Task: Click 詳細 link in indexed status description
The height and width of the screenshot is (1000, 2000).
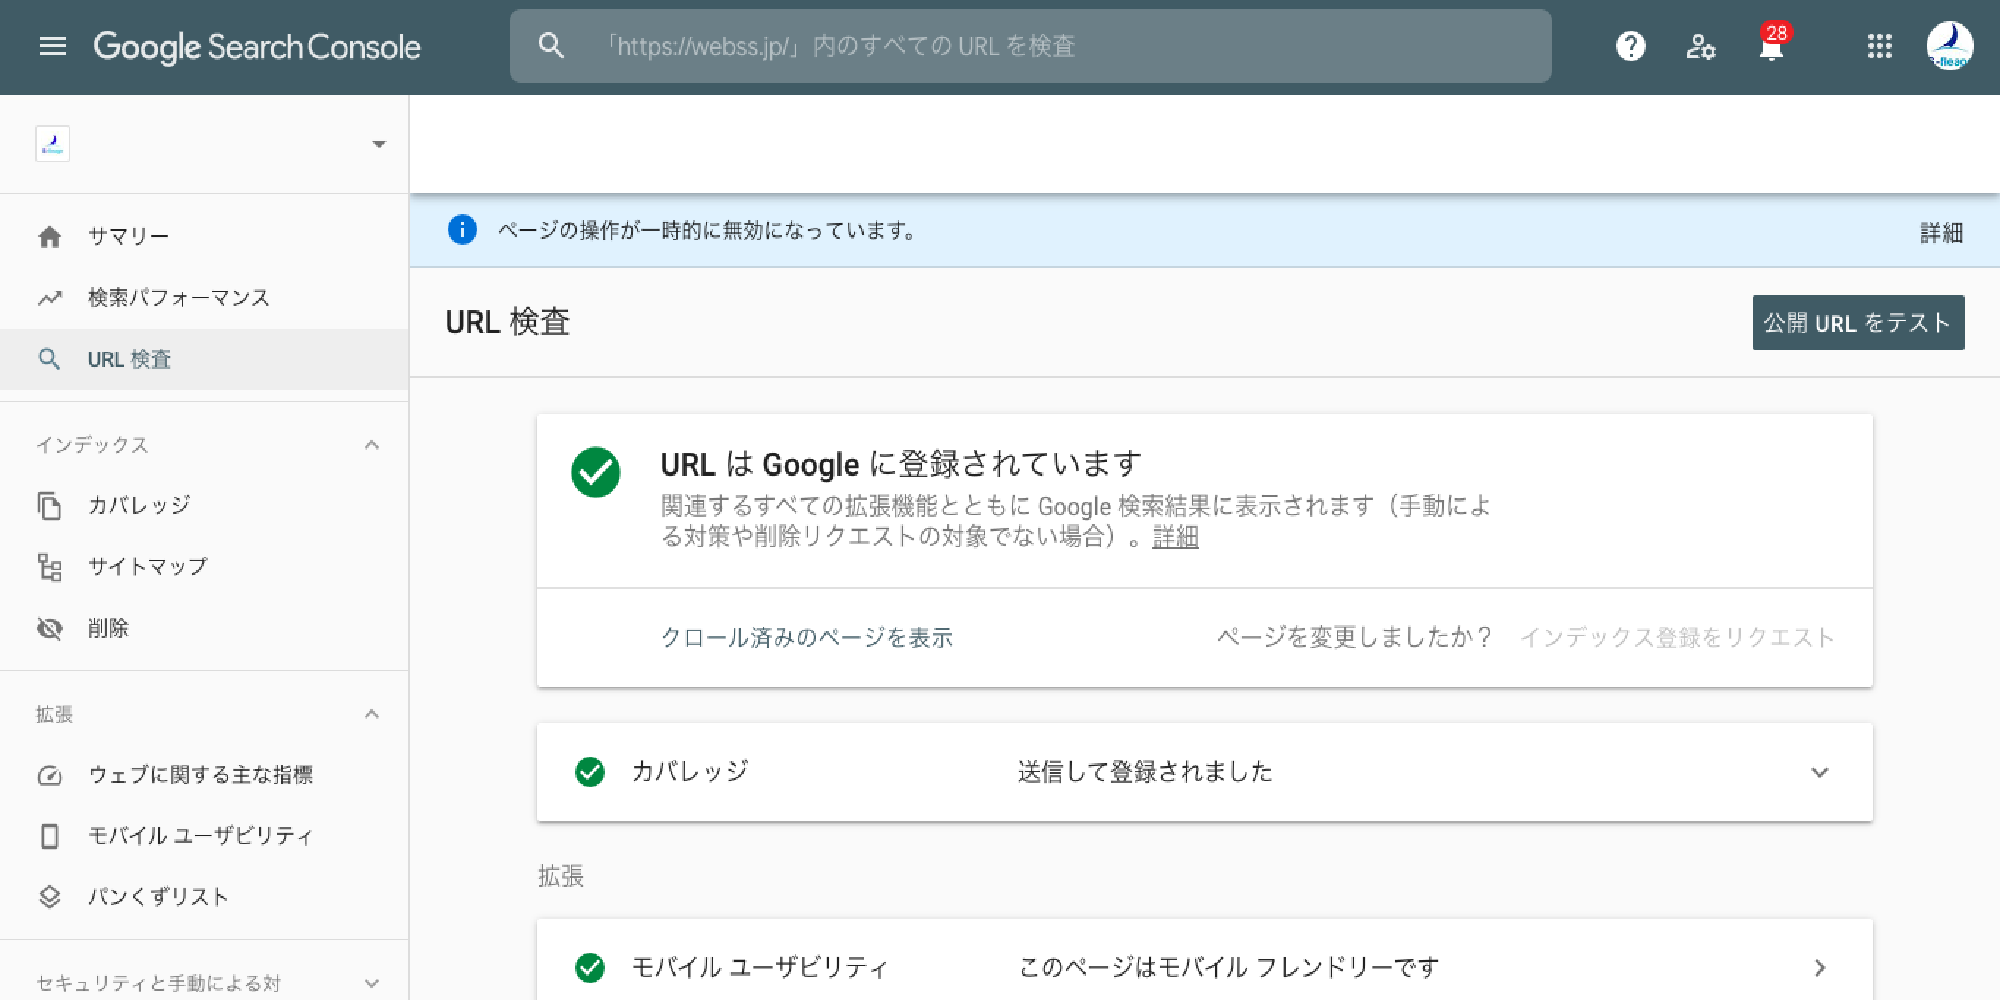Action: [1175, 537]
